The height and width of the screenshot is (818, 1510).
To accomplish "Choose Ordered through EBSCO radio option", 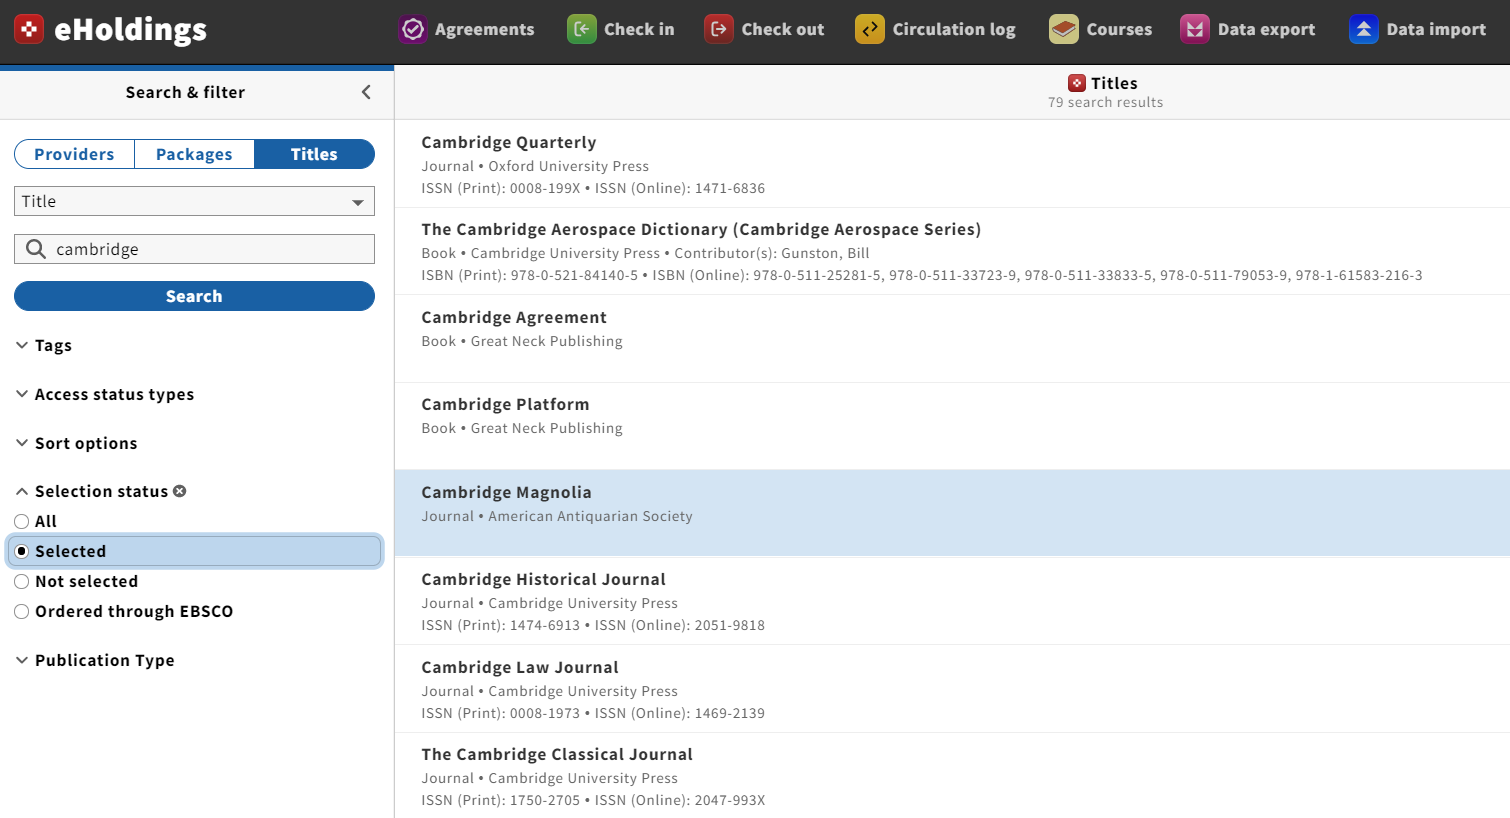I will [22, 611].
